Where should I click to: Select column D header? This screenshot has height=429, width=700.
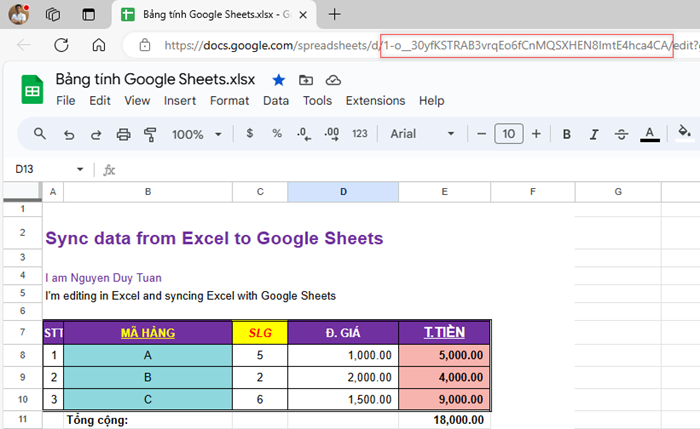343,192
